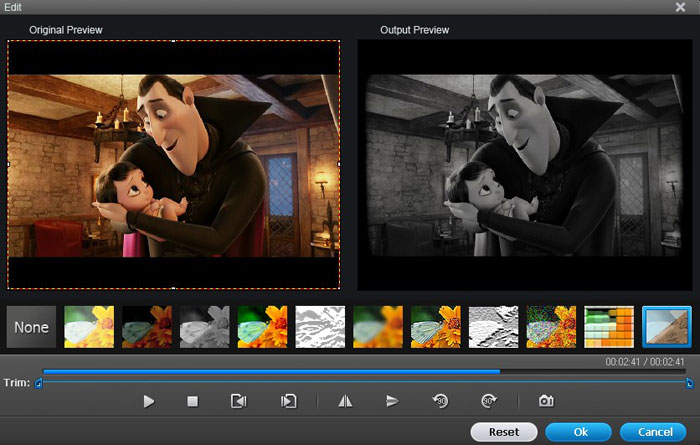
Task: Click the trim end handle
Action: tap(690, 383)
